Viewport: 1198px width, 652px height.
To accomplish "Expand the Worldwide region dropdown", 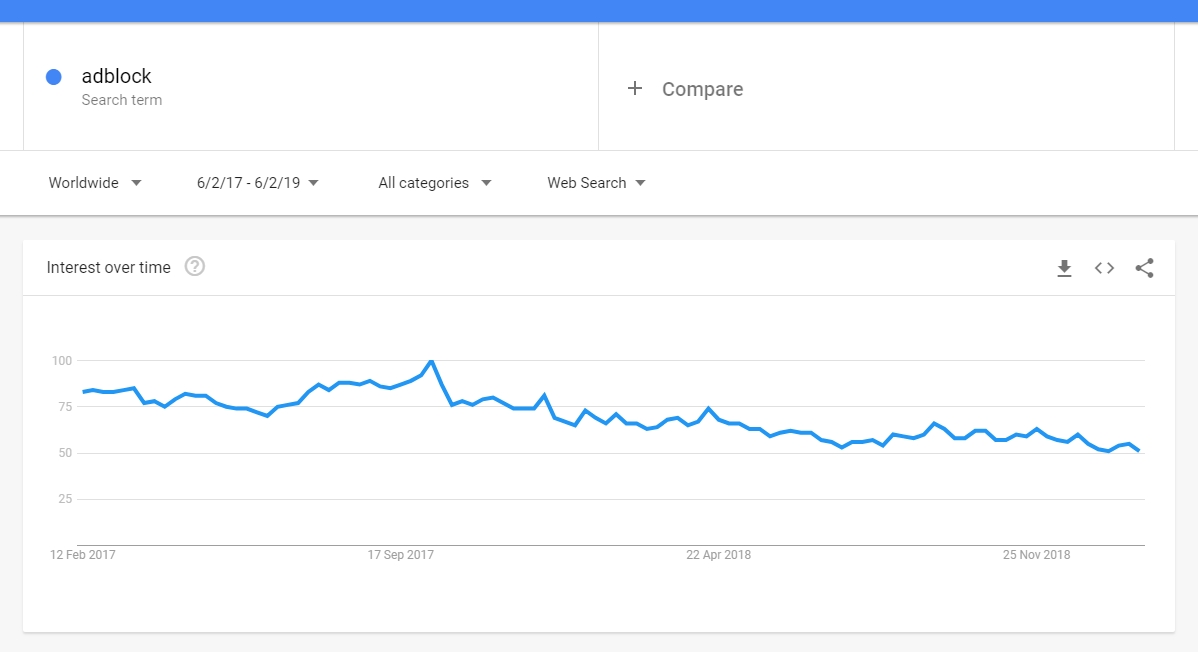I will 95,183.
